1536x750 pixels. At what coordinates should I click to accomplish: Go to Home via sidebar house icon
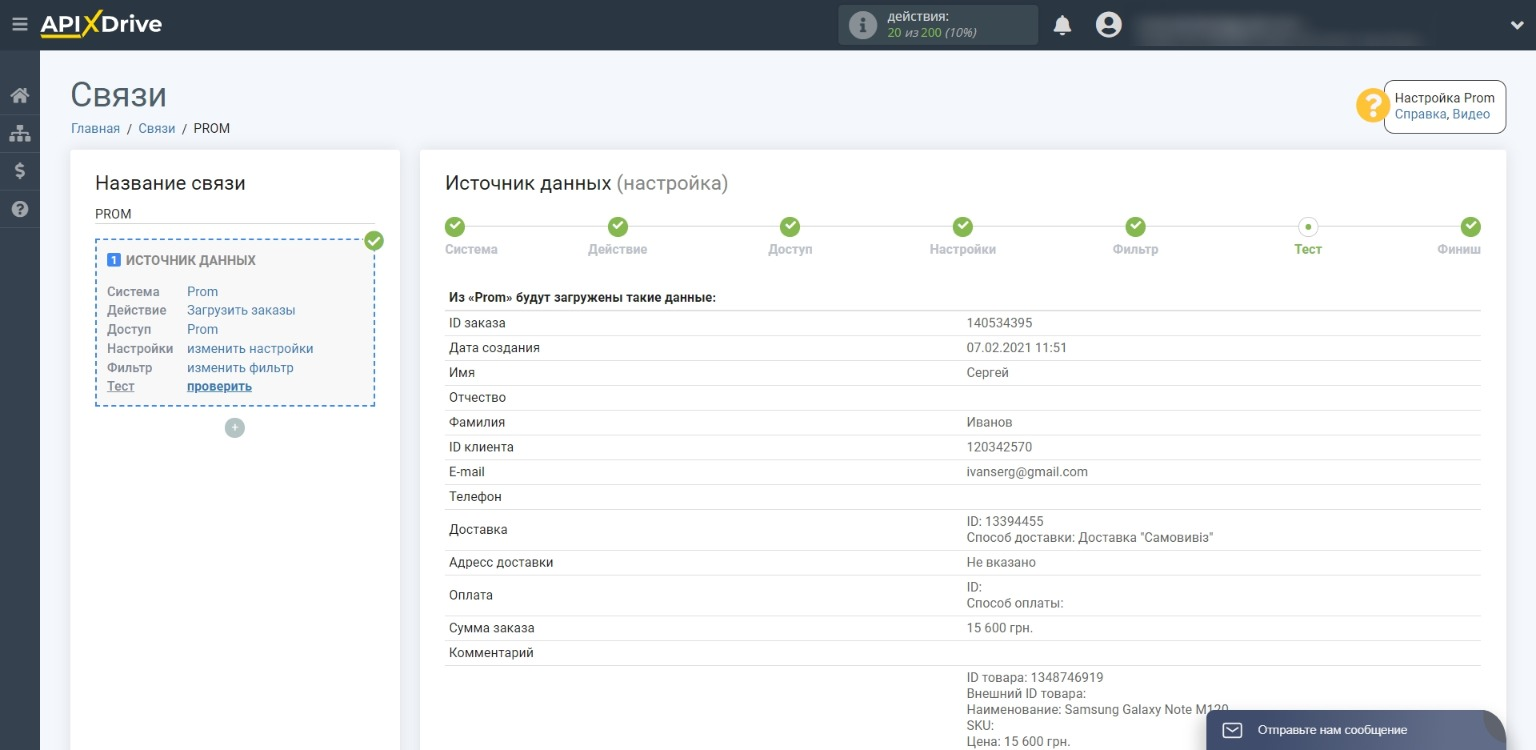tap(19, 96)
